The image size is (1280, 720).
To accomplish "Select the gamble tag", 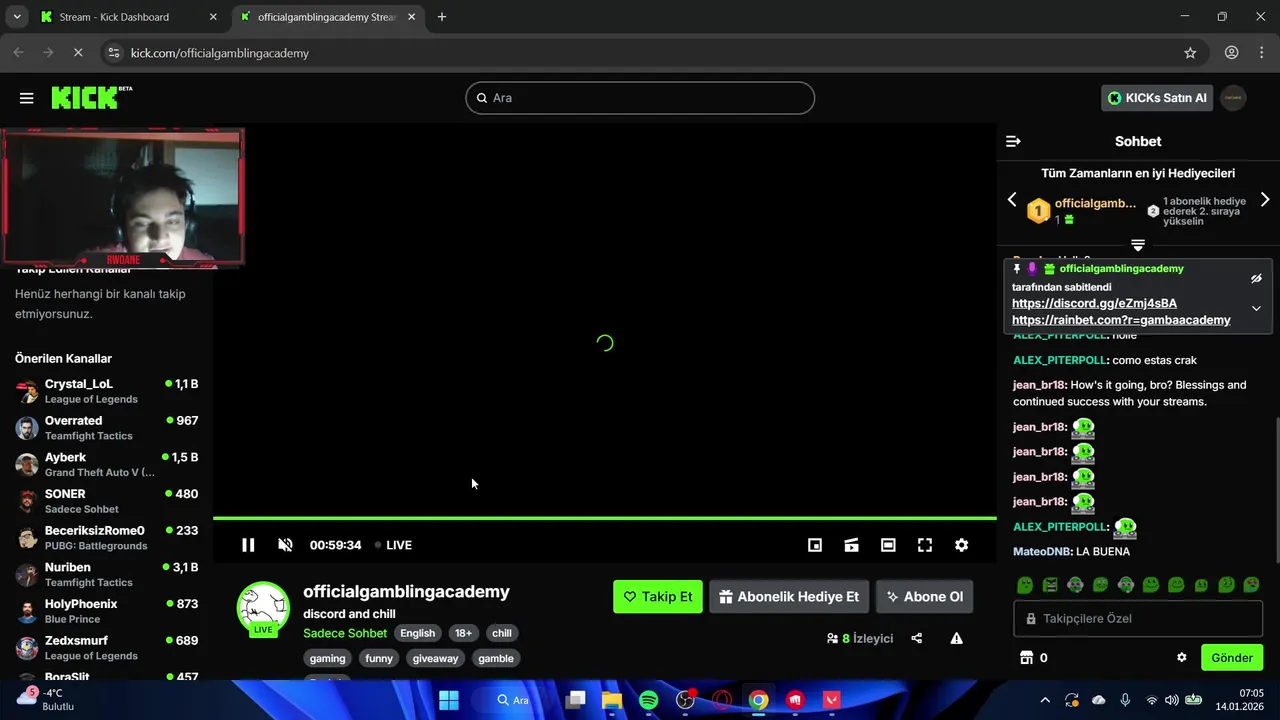I will point(496,658).
